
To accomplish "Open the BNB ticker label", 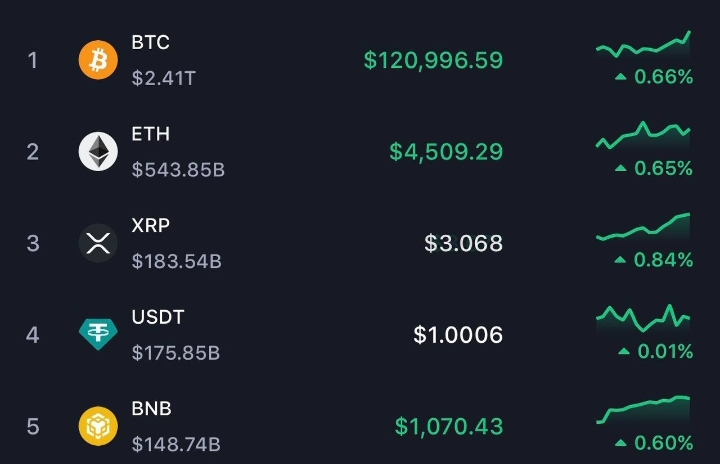I will pos(152,408).
